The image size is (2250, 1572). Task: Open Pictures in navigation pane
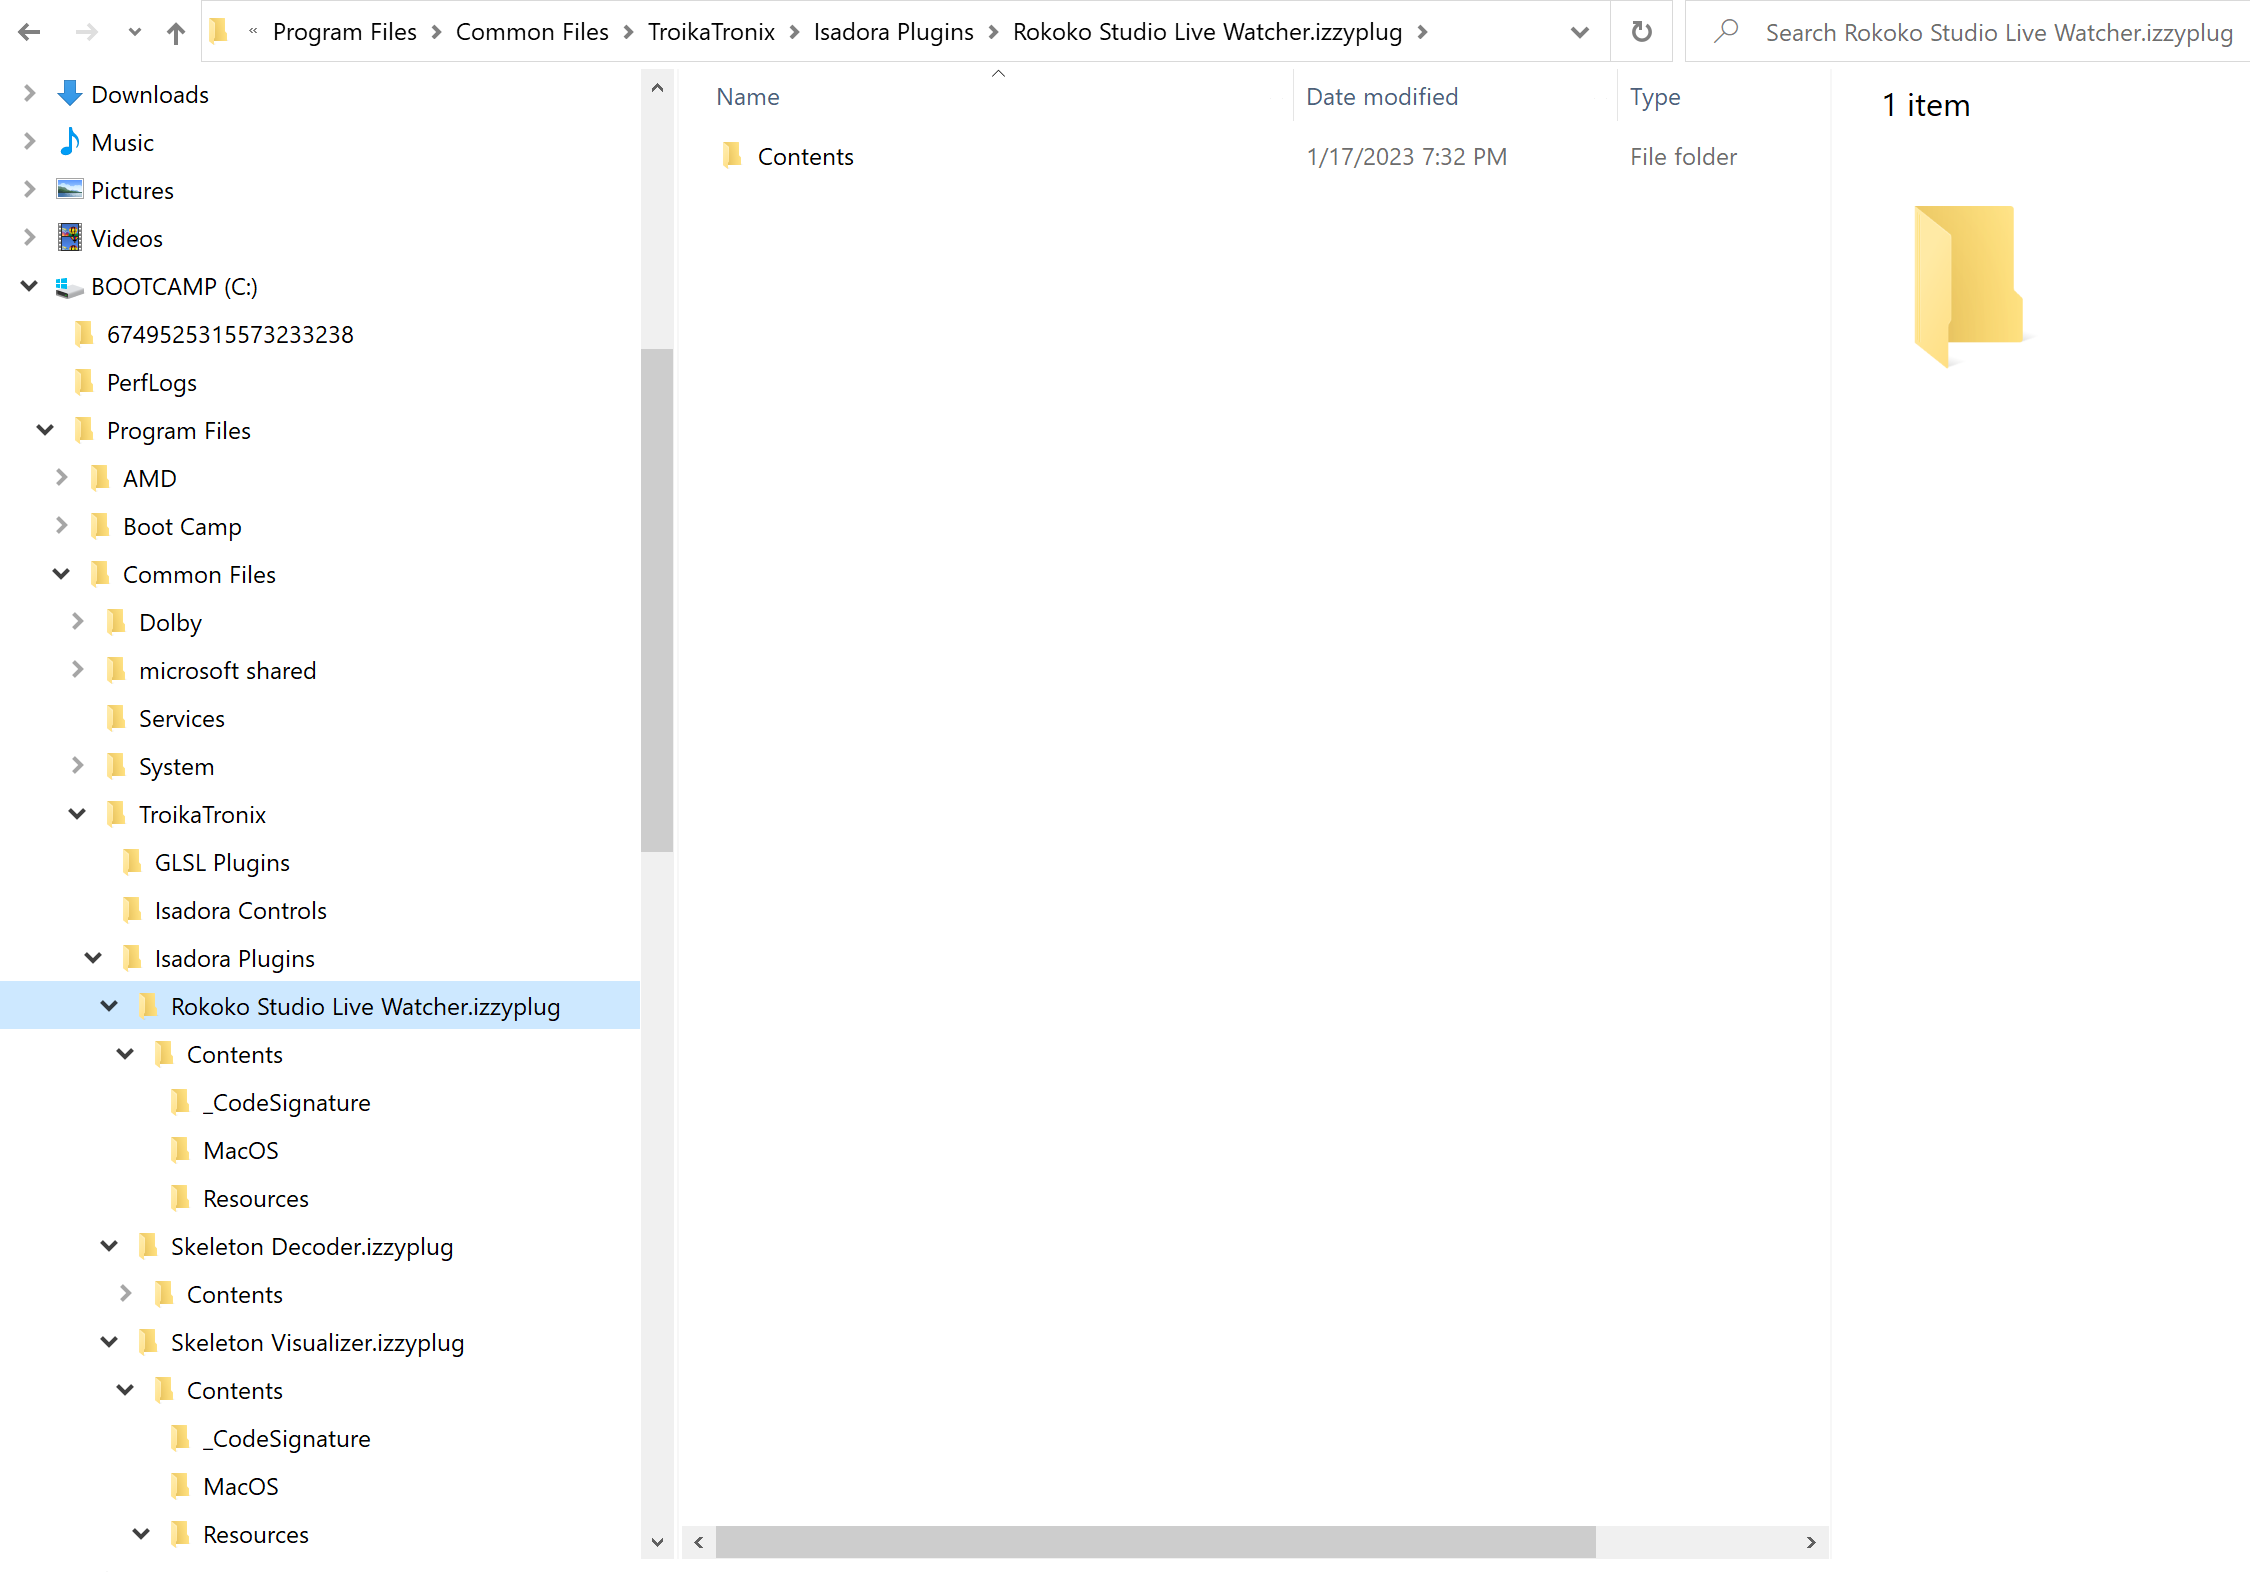click(132, 190)
